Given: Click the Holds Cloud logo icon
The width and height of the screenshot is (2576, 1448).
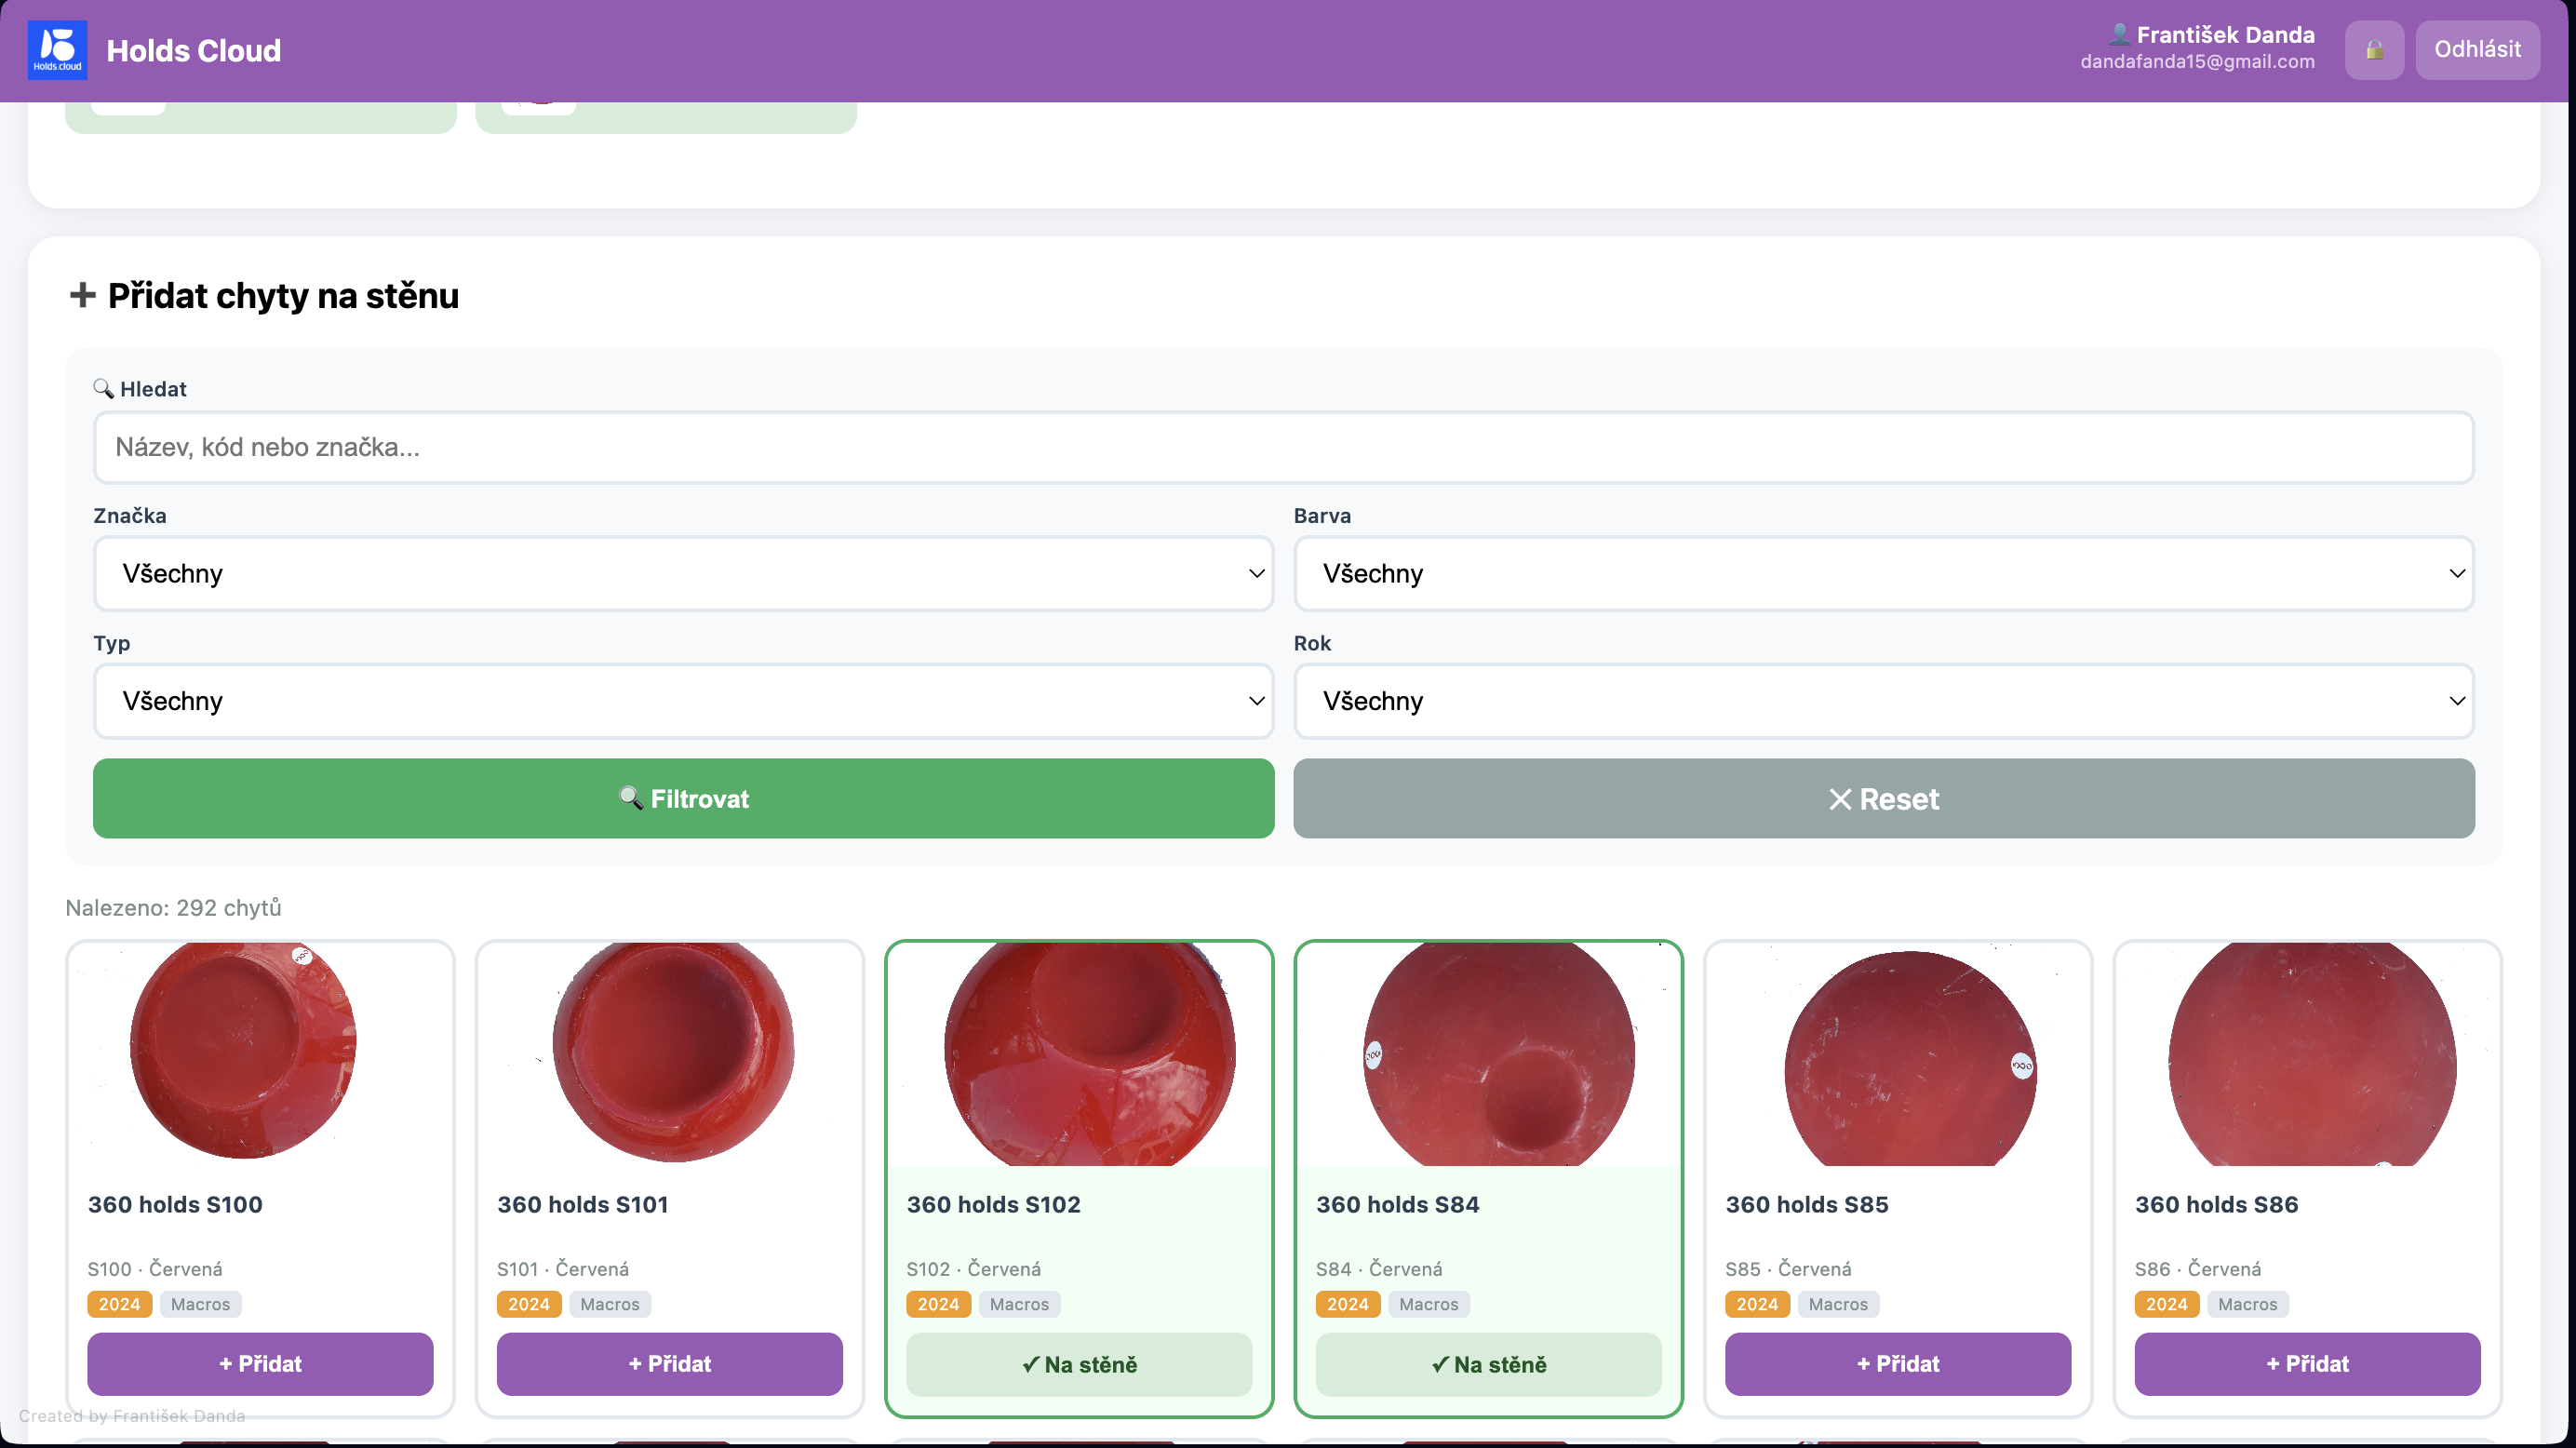Looking at the screenshot, I should tap(57, 50).
